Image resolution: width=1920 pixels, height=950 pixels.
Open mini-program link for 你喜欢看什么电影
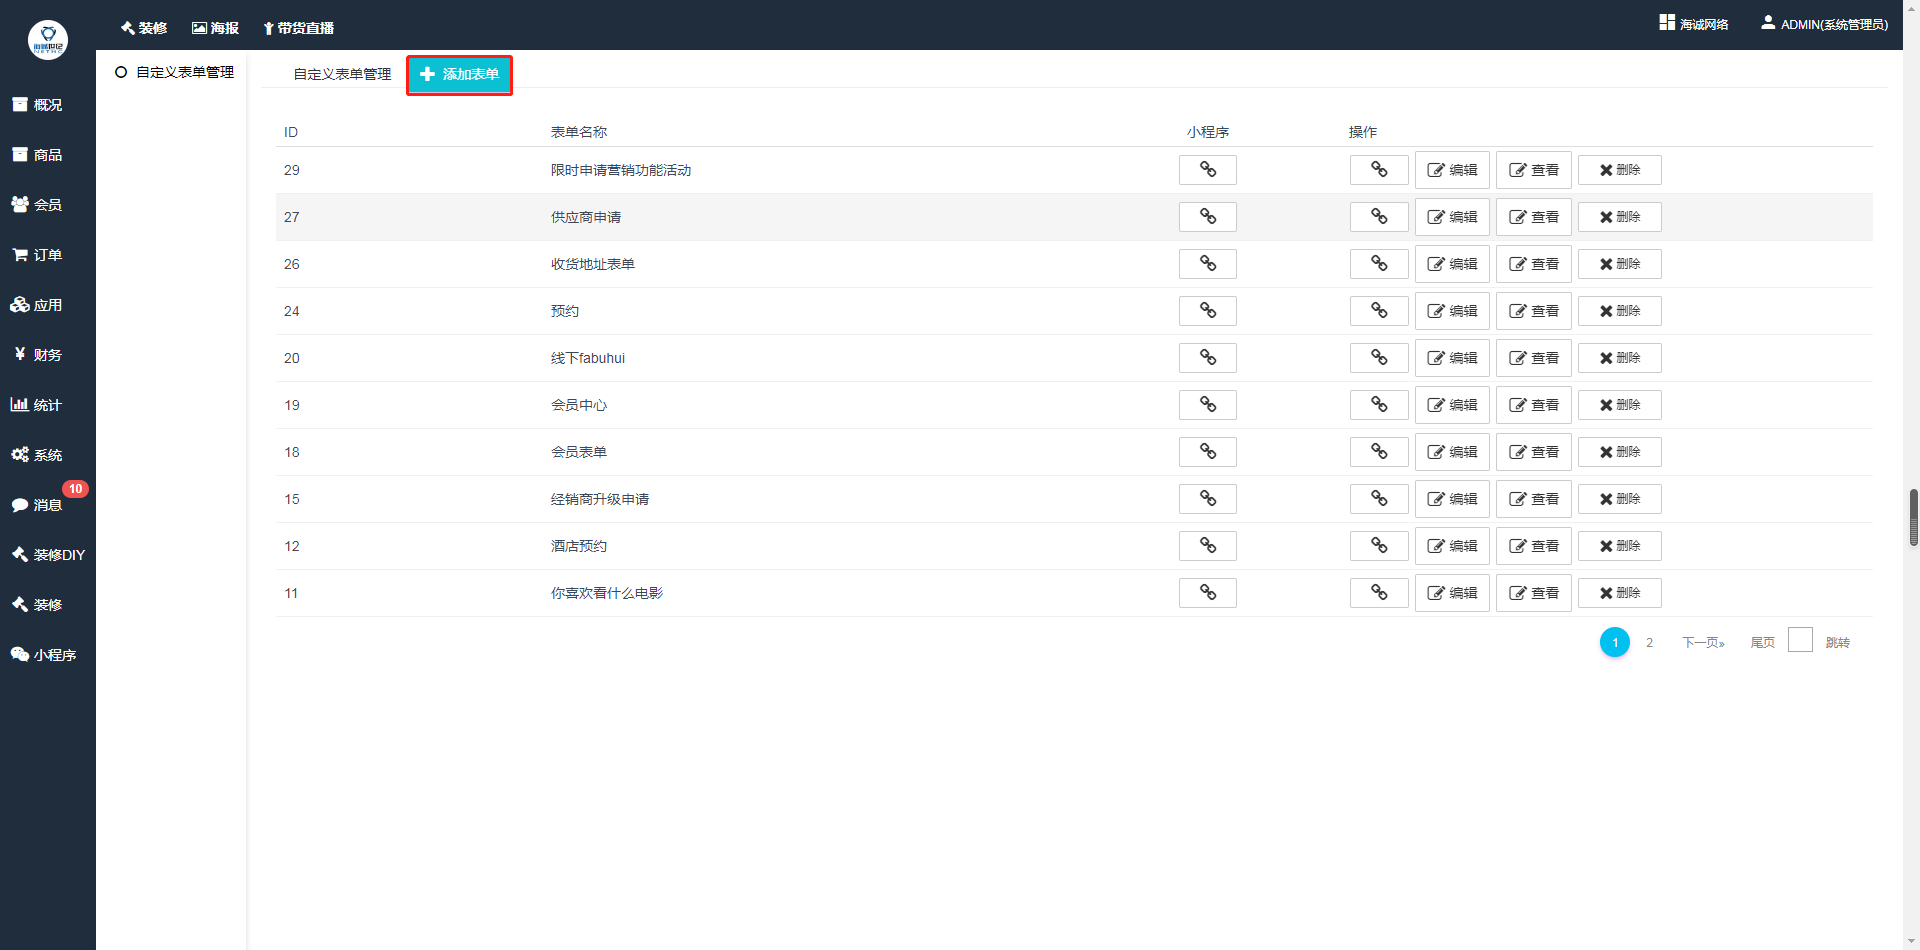(x=1208, y=593)
